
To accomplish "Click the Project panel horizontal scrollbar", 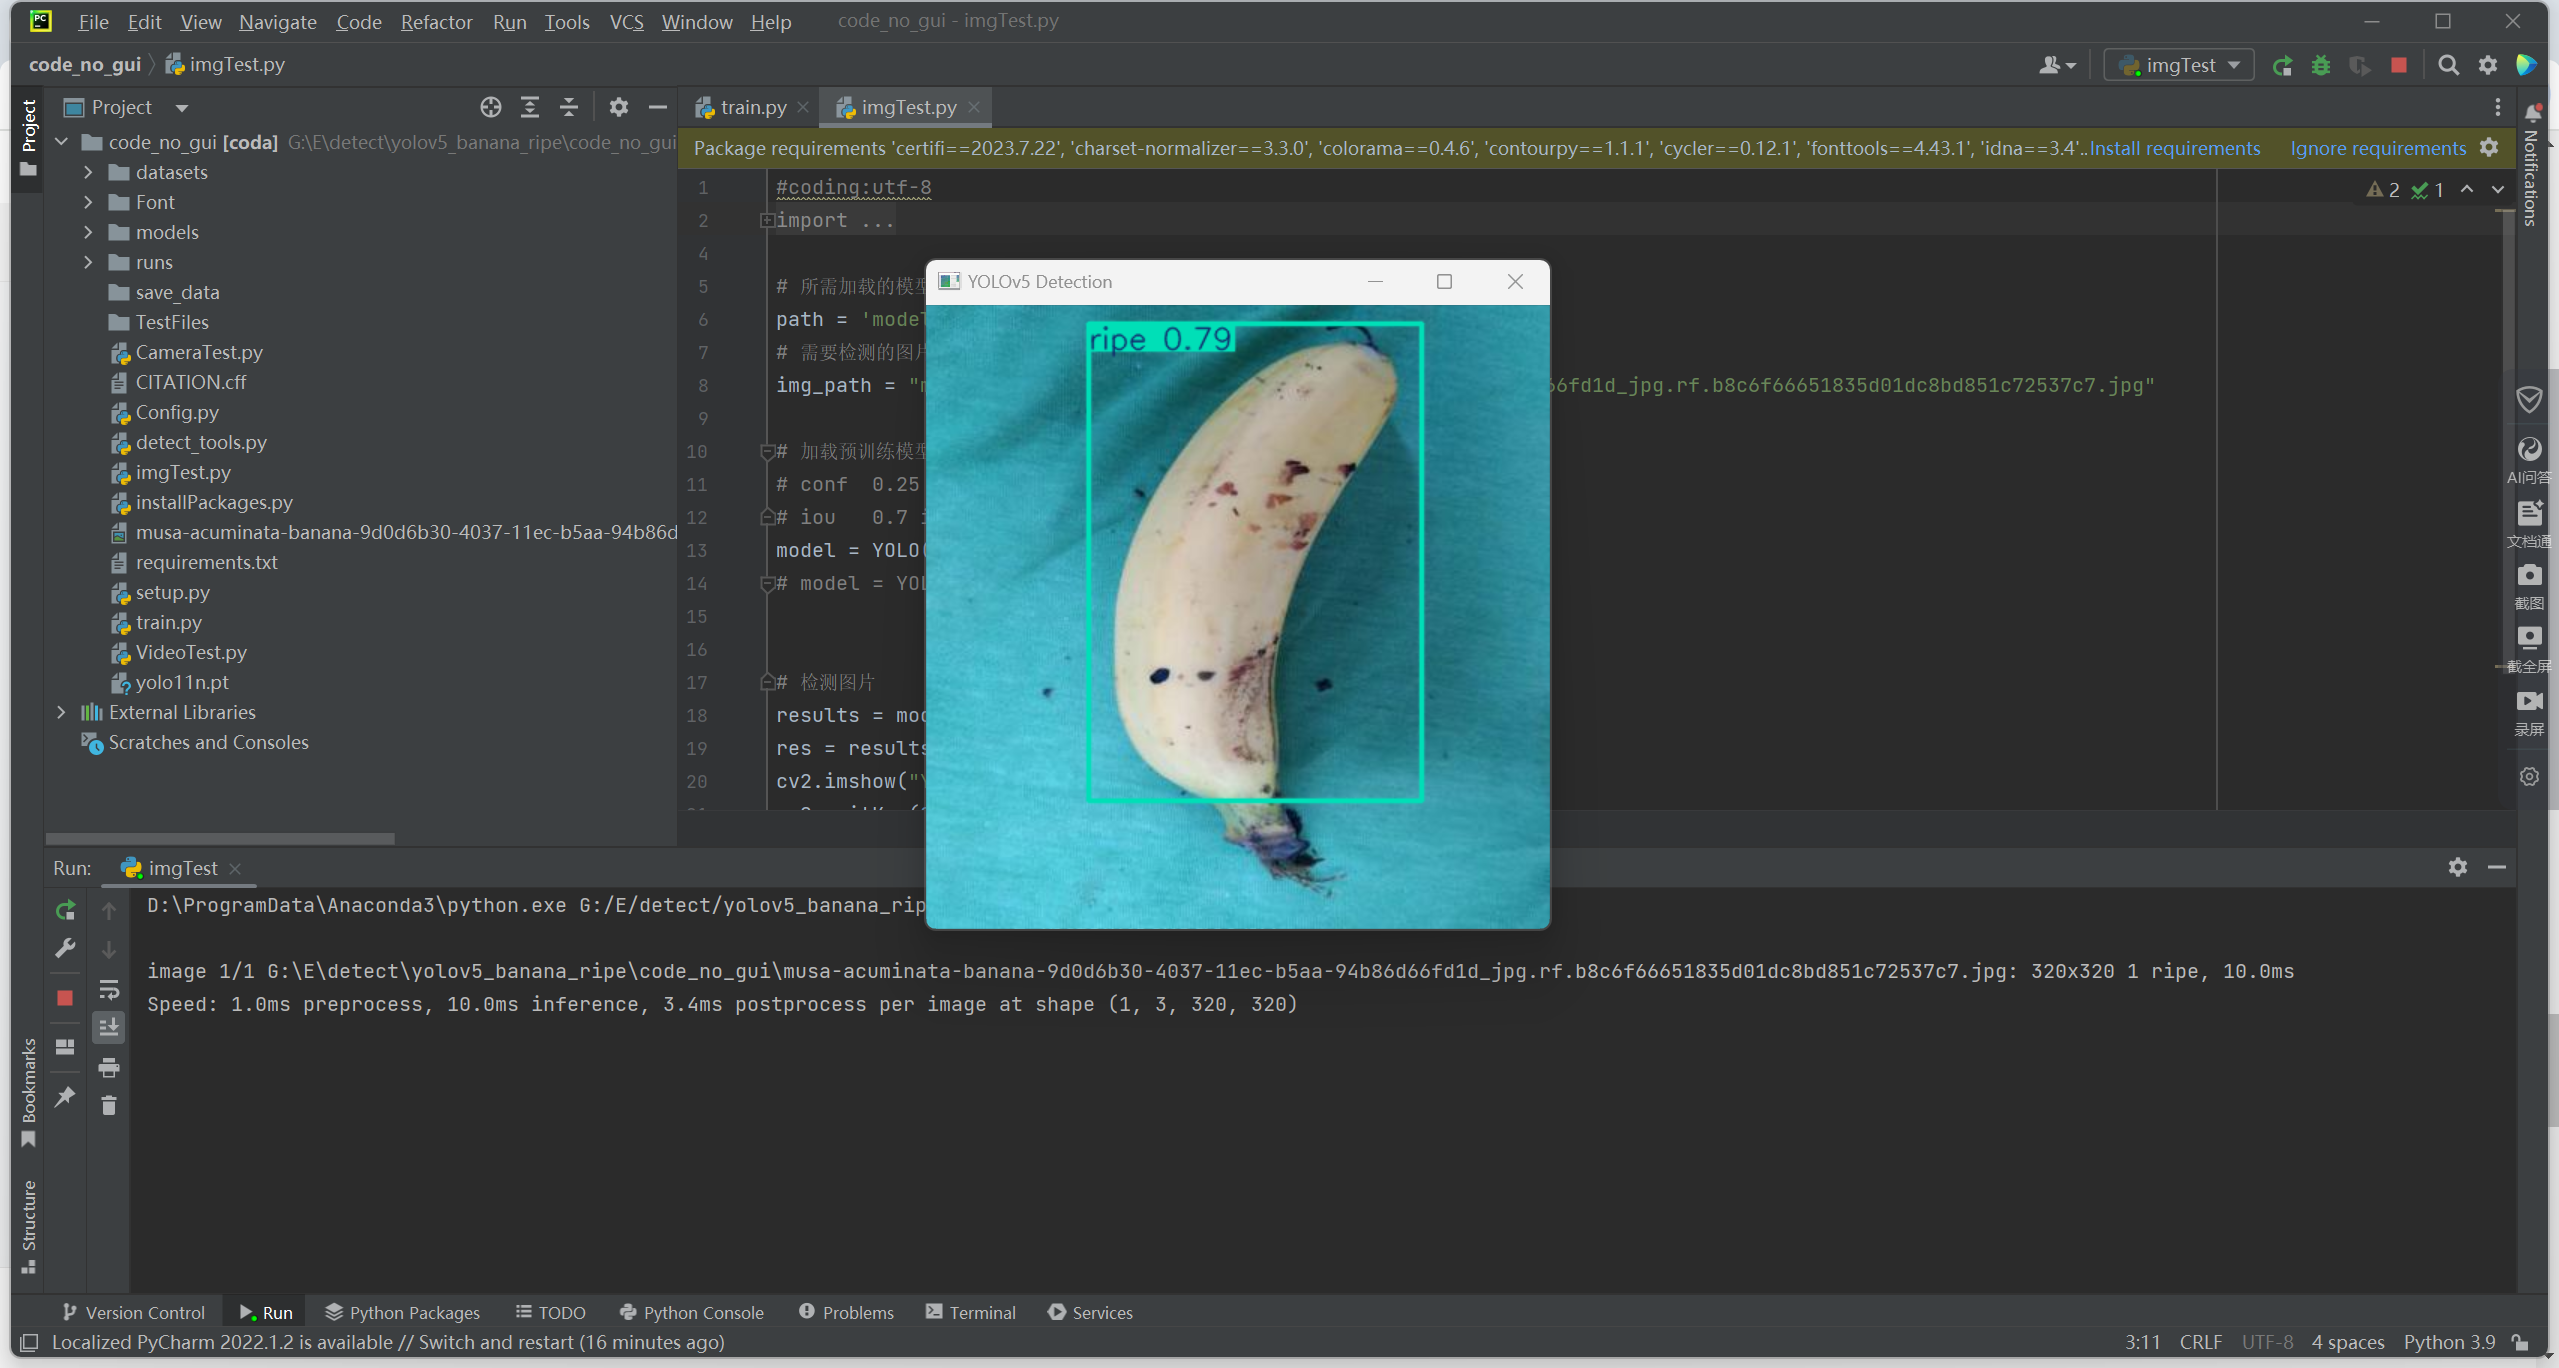I will tap(220, 838).
